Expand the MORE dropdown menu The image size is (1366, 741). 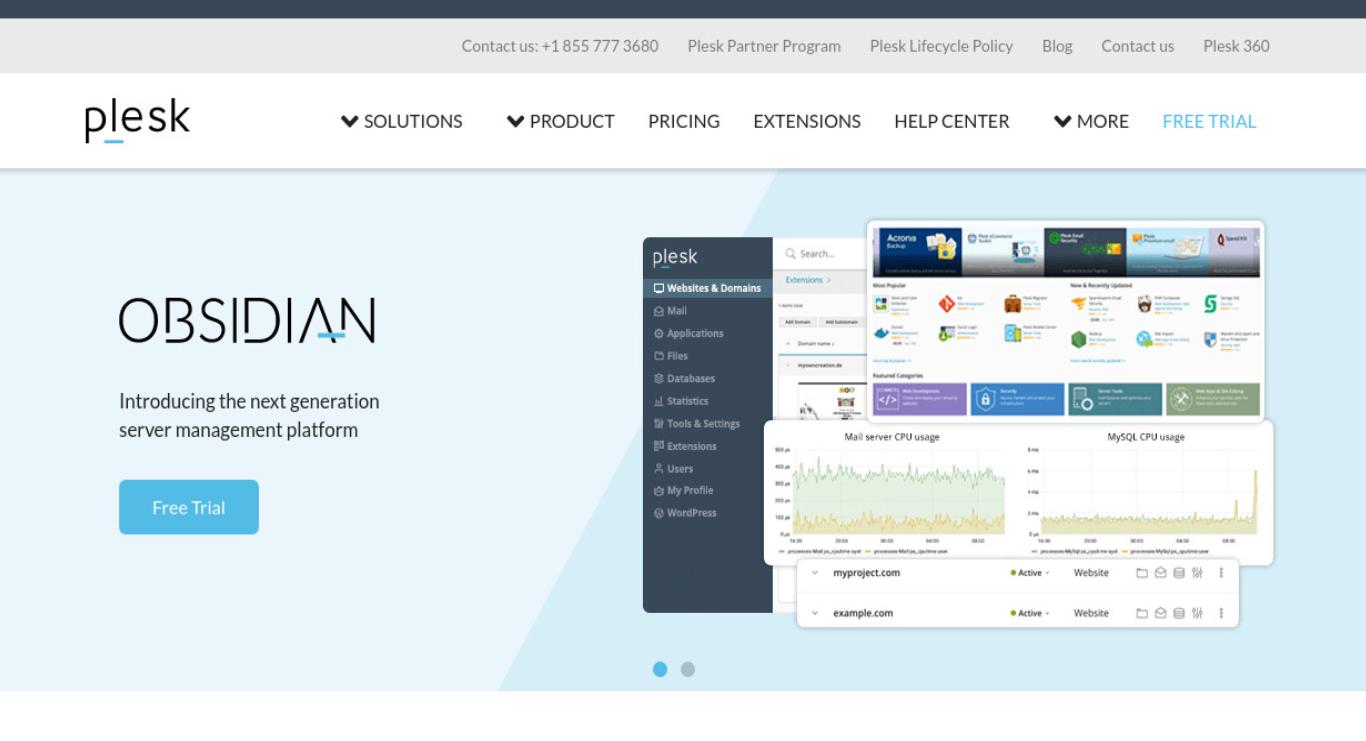[x=1091, y=121]
